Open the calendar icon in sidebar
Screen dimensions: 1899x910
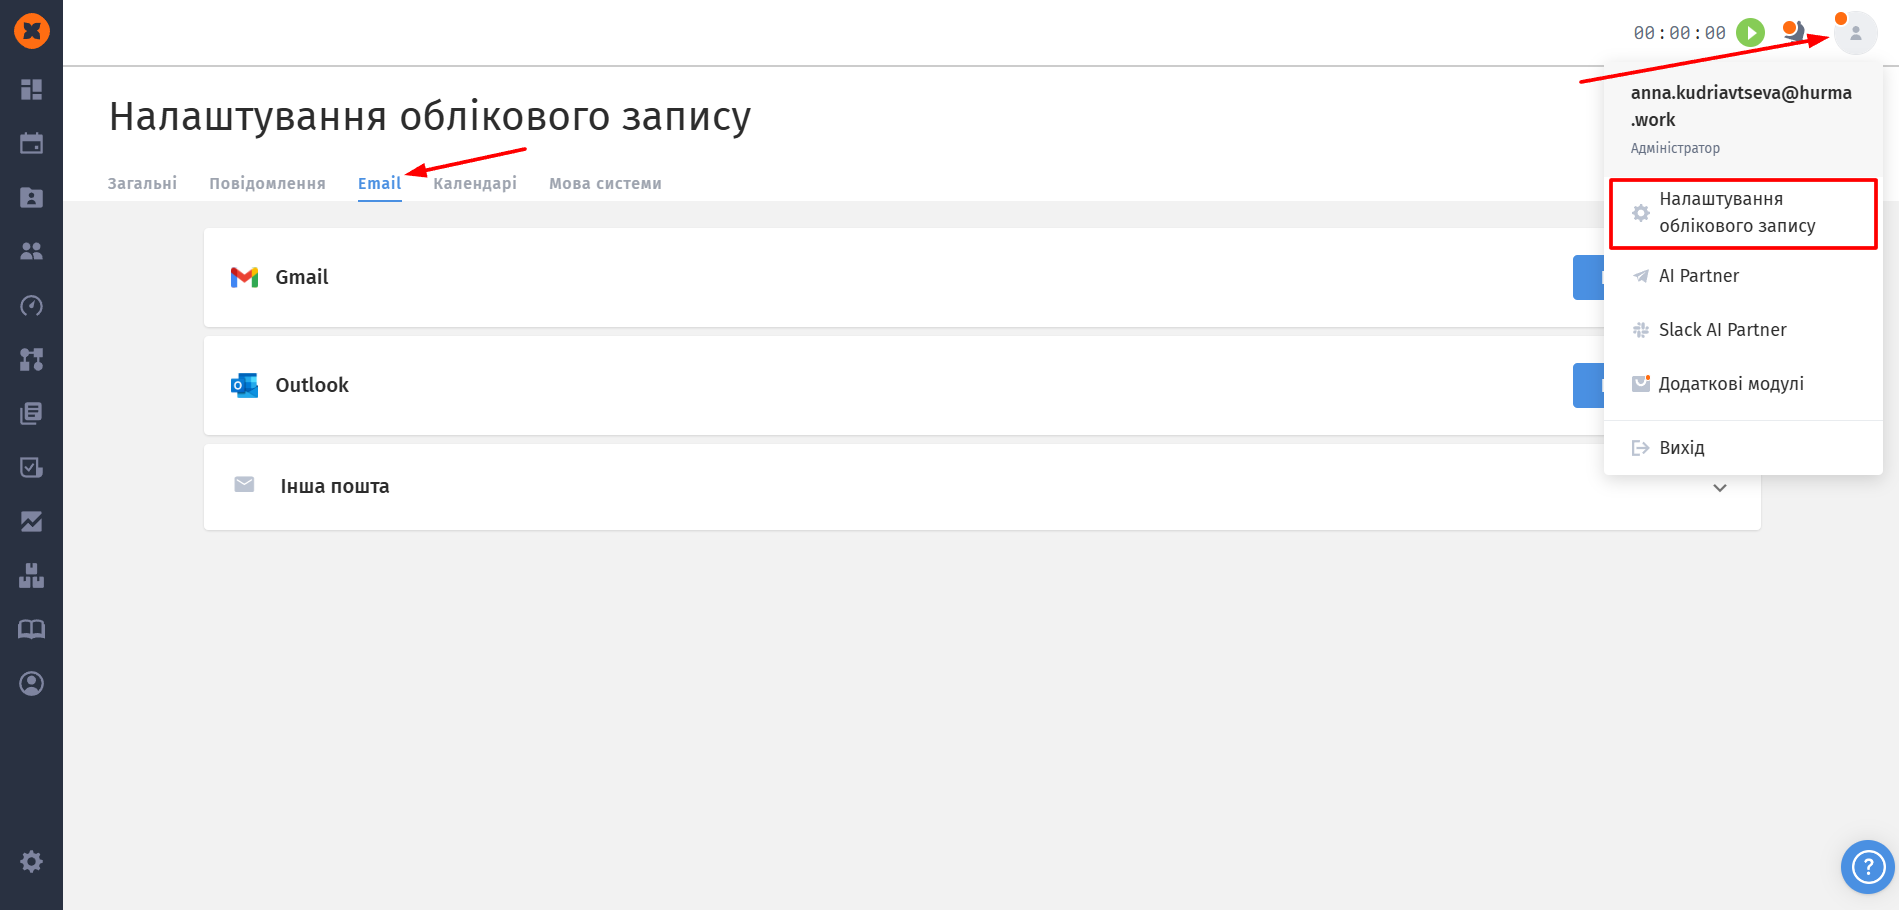[x=31, y=143]
